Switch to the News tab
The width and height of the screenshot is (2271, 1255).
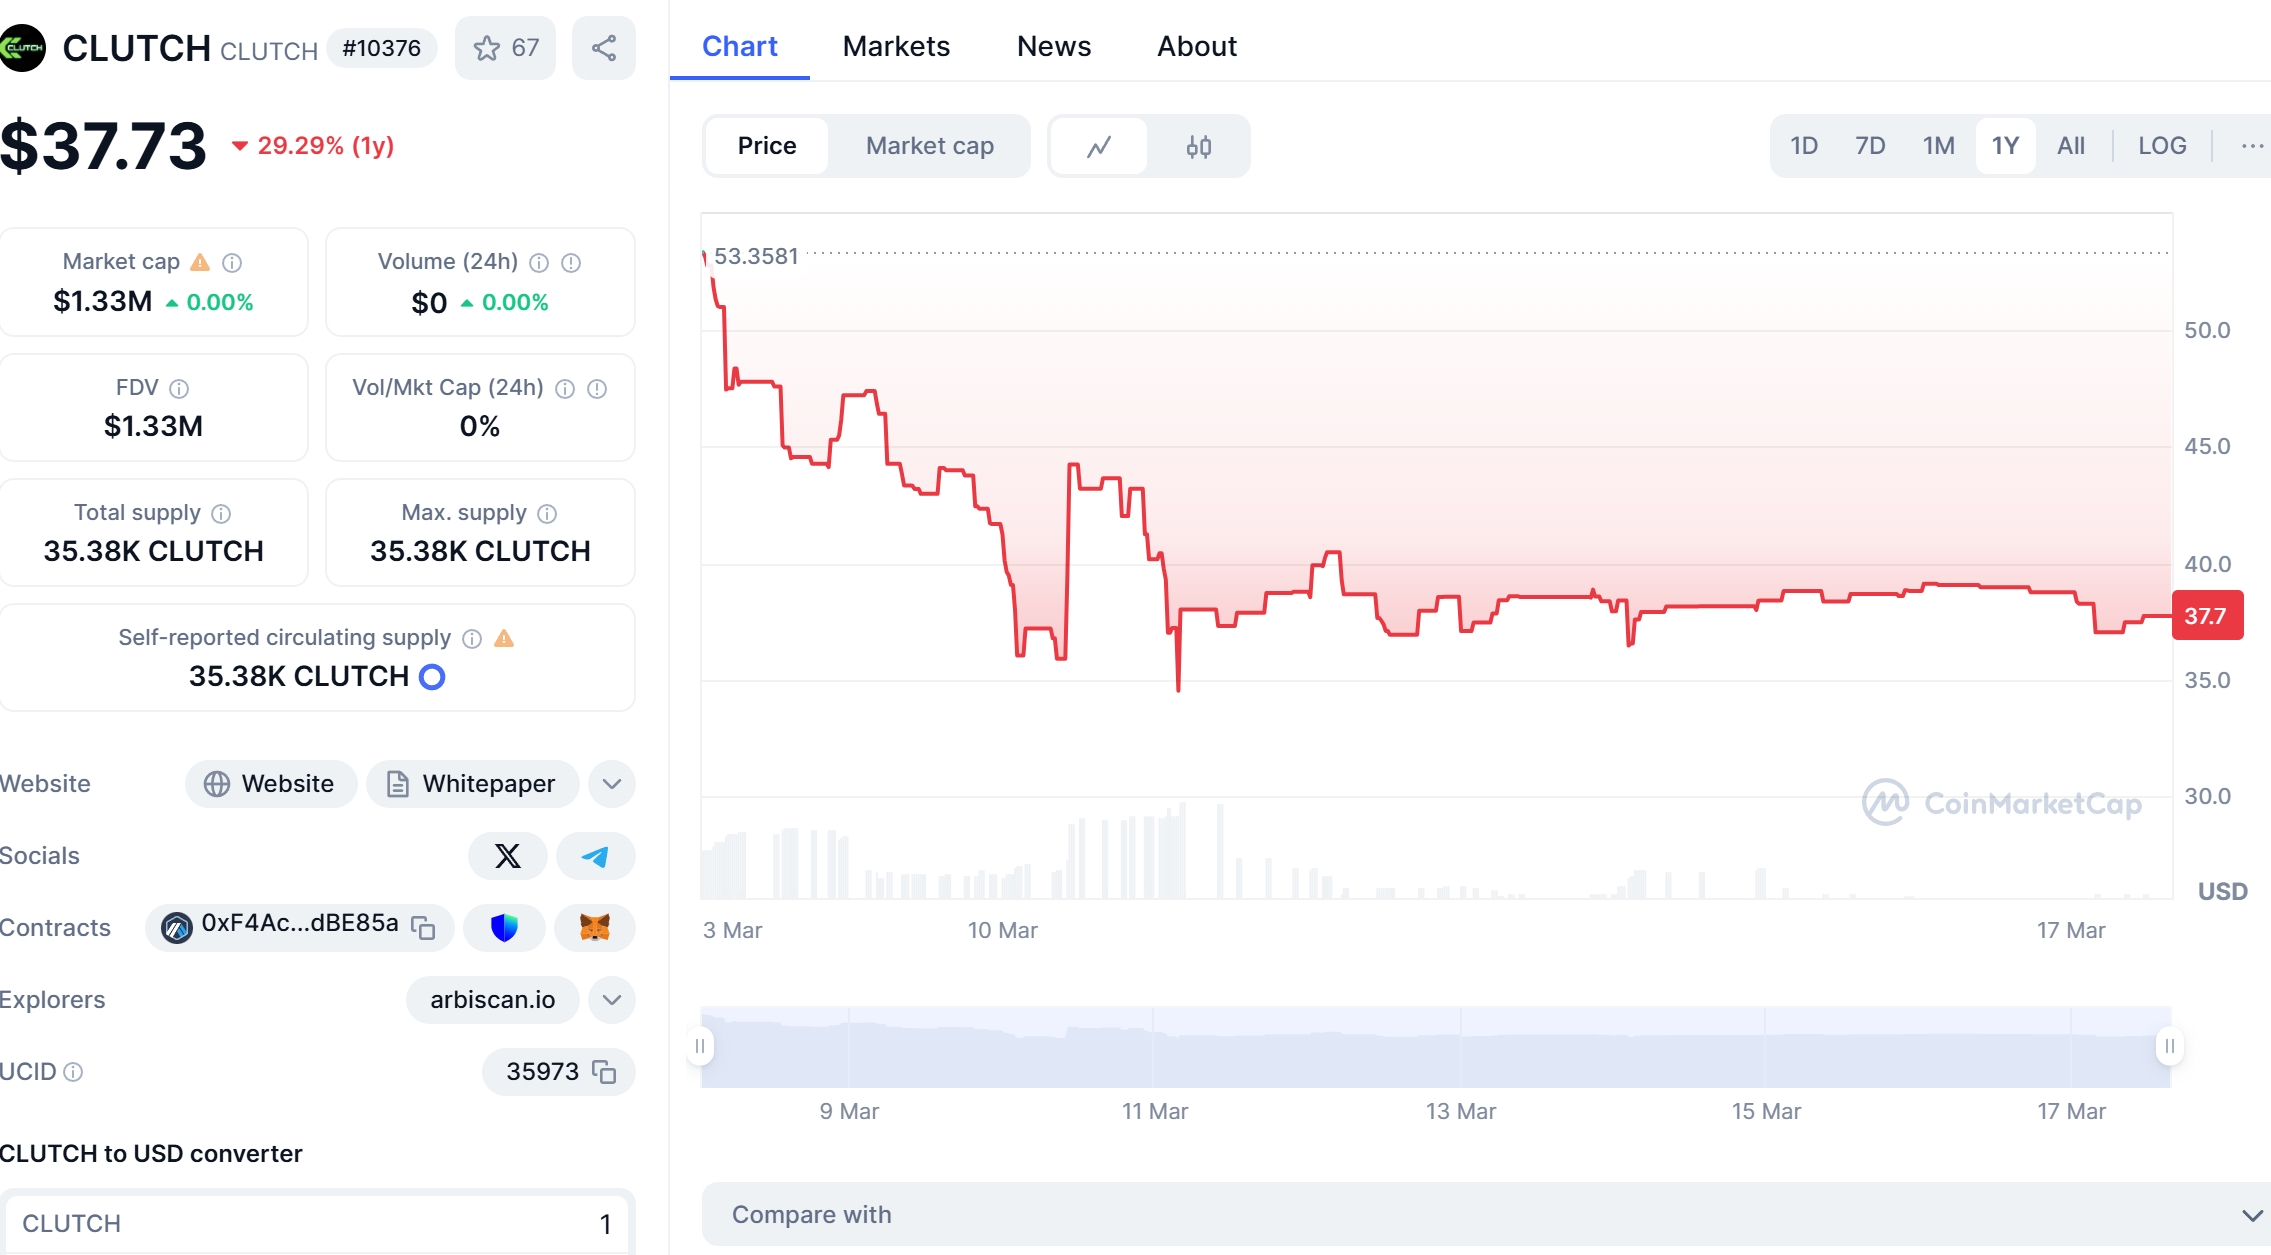click(x=1054, y=46)
